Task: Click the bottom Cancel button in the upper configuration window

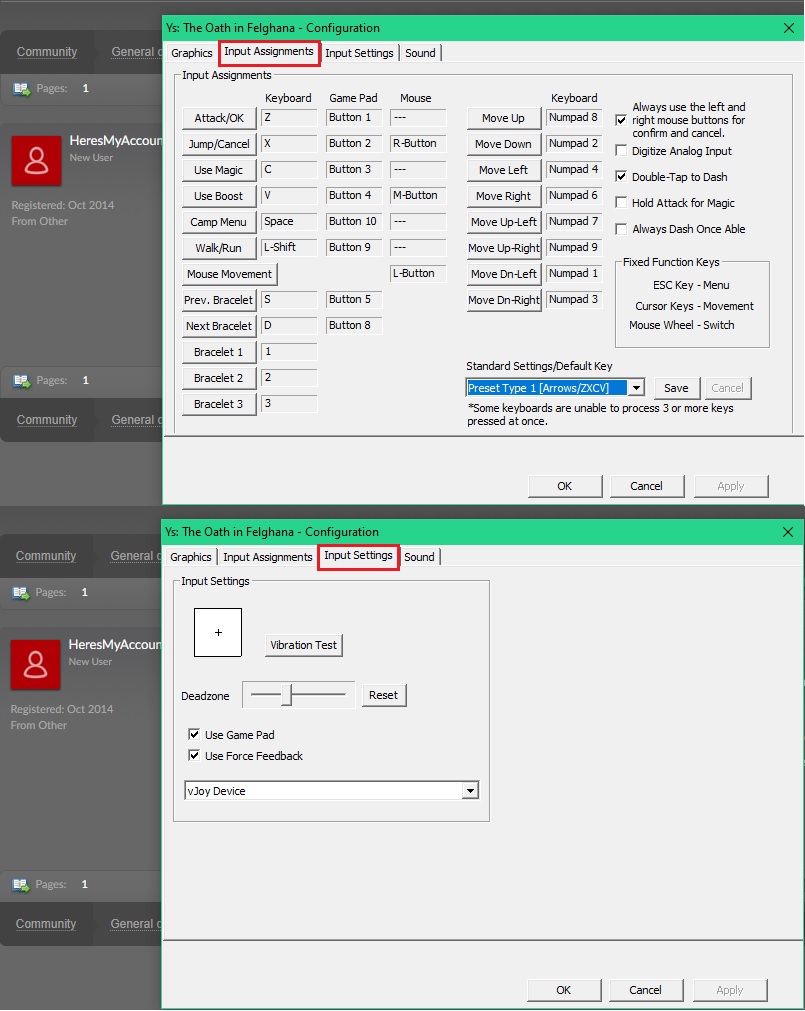Action: tap(646, 486)
